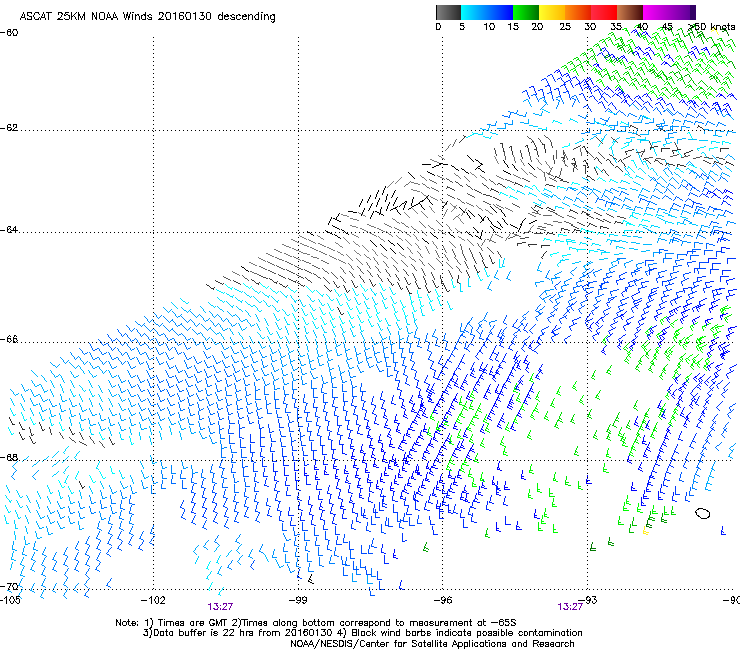This screenshot has width=740, height=650.
Task: Click the title 'ASCAT 25KM NOAA Winds 20160130 descending'
Action: click(x=147, y=16)
